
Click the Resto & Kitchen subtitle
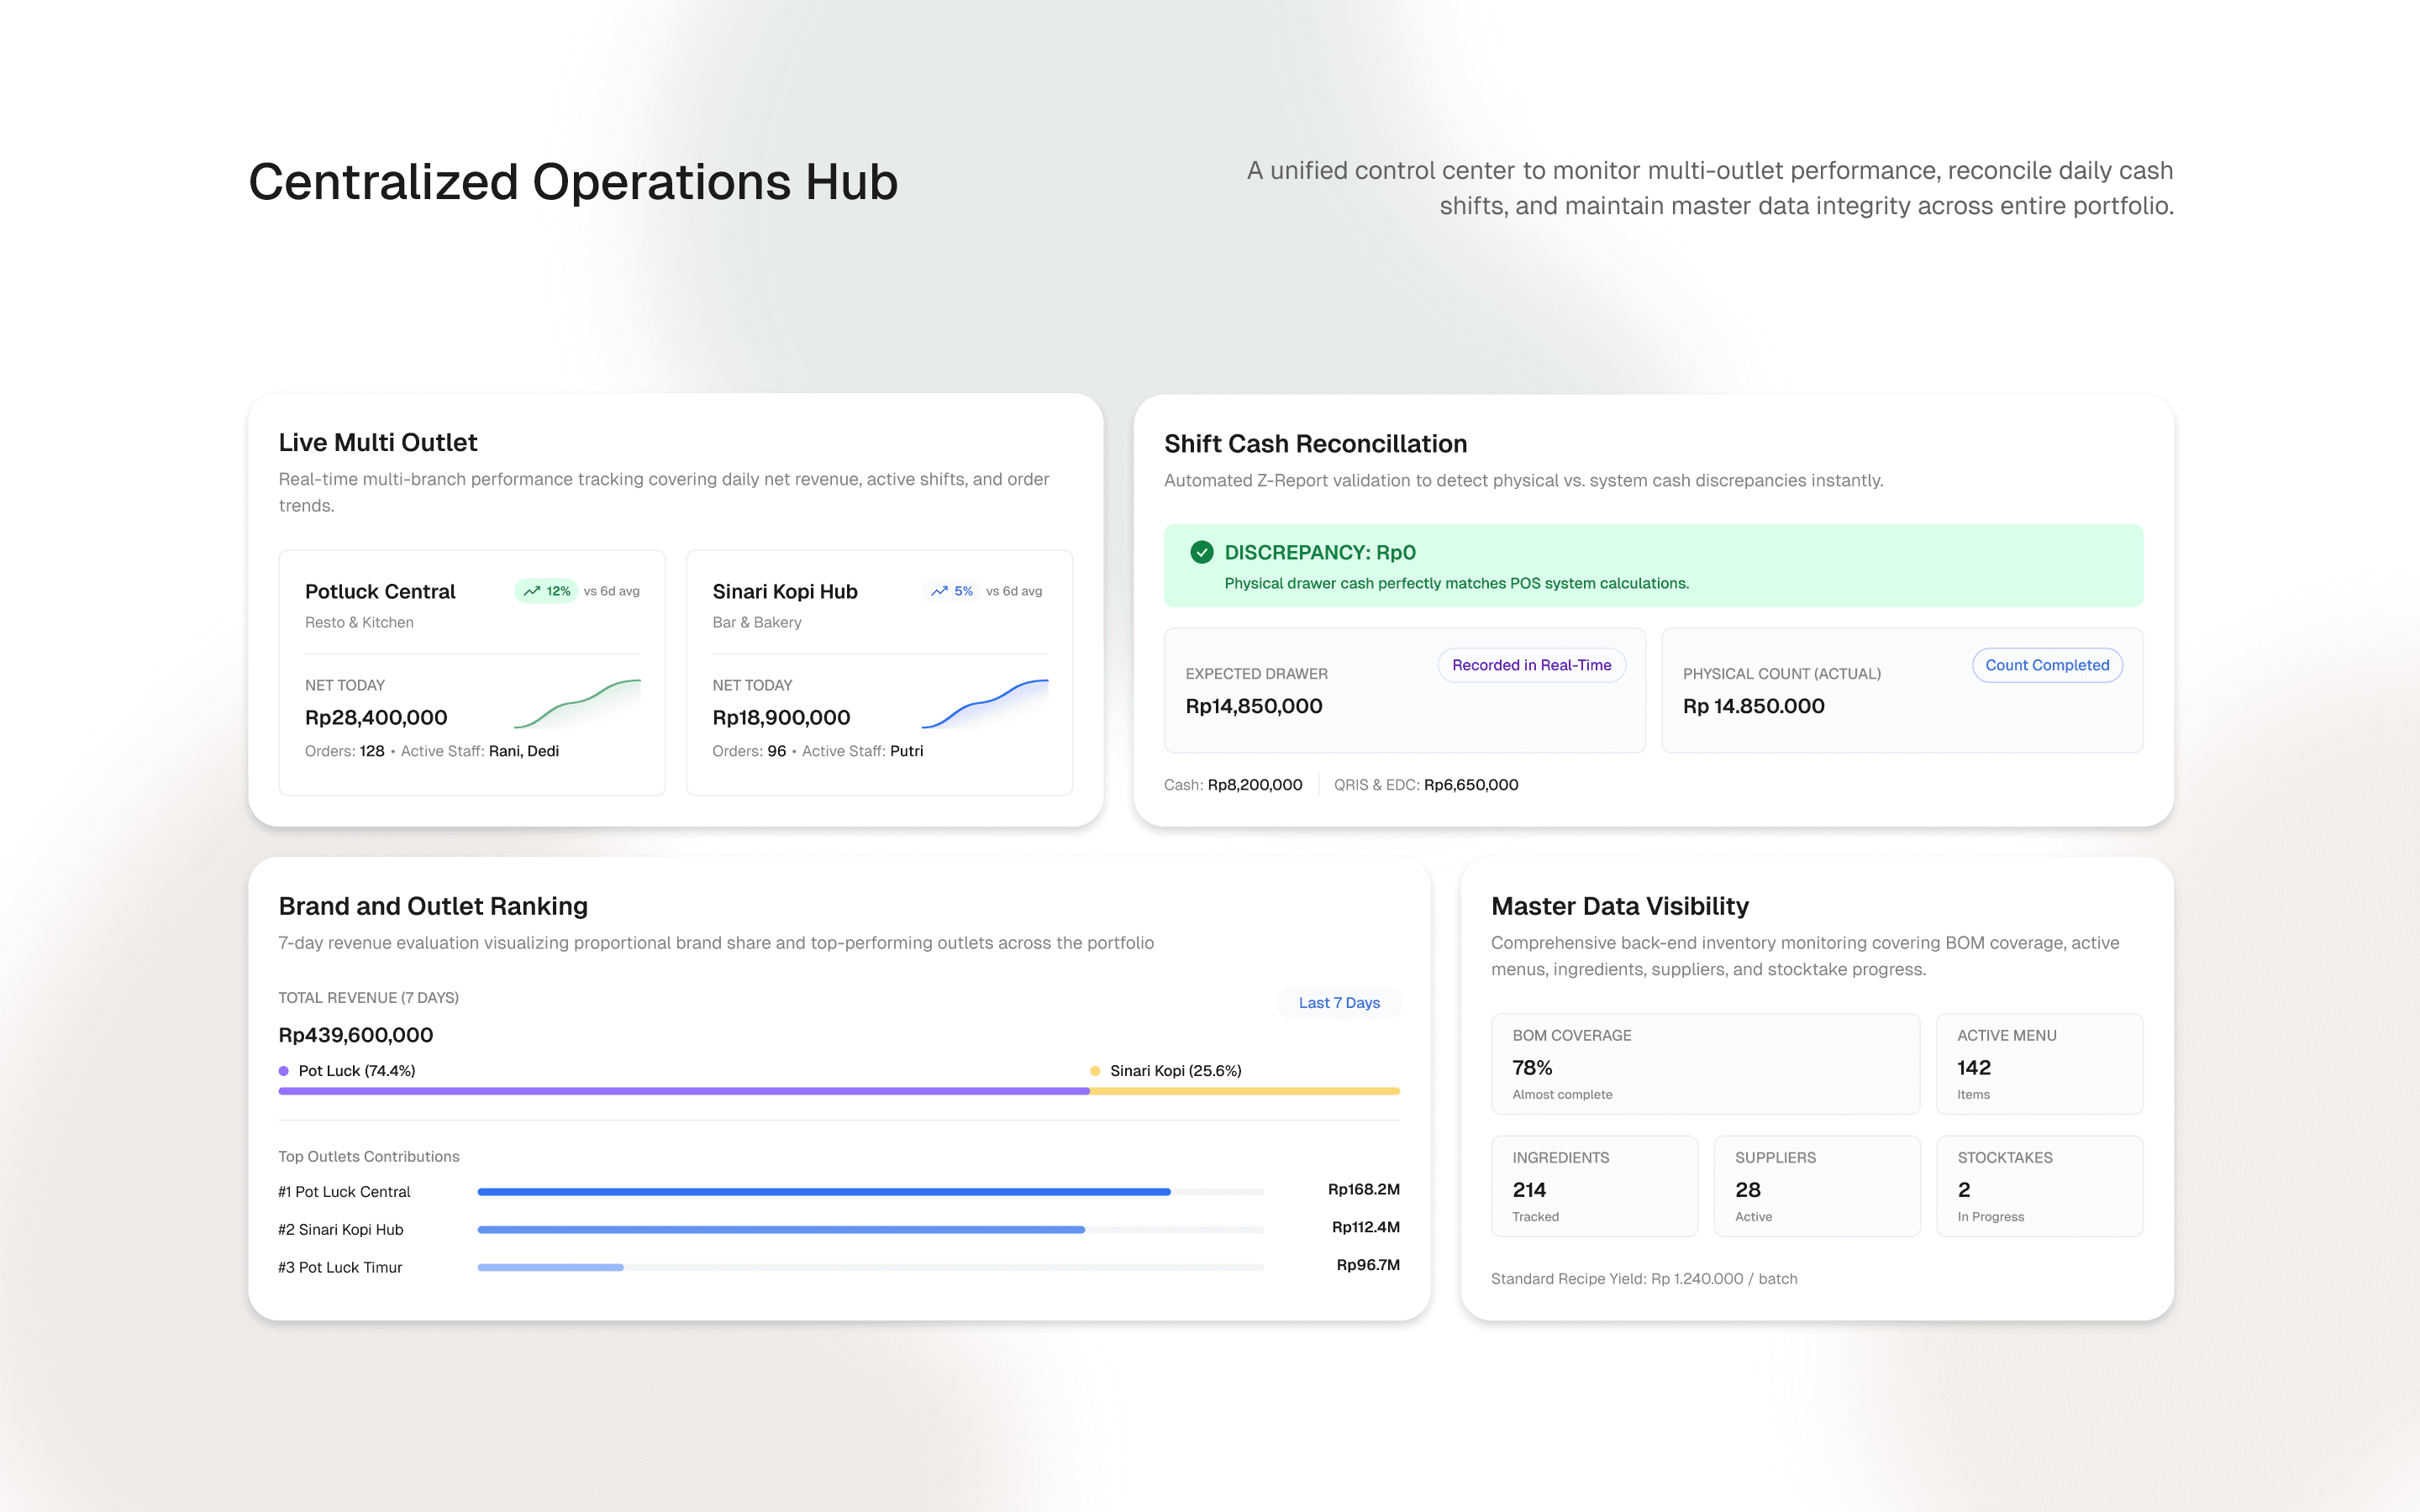(x=359, y=622)
